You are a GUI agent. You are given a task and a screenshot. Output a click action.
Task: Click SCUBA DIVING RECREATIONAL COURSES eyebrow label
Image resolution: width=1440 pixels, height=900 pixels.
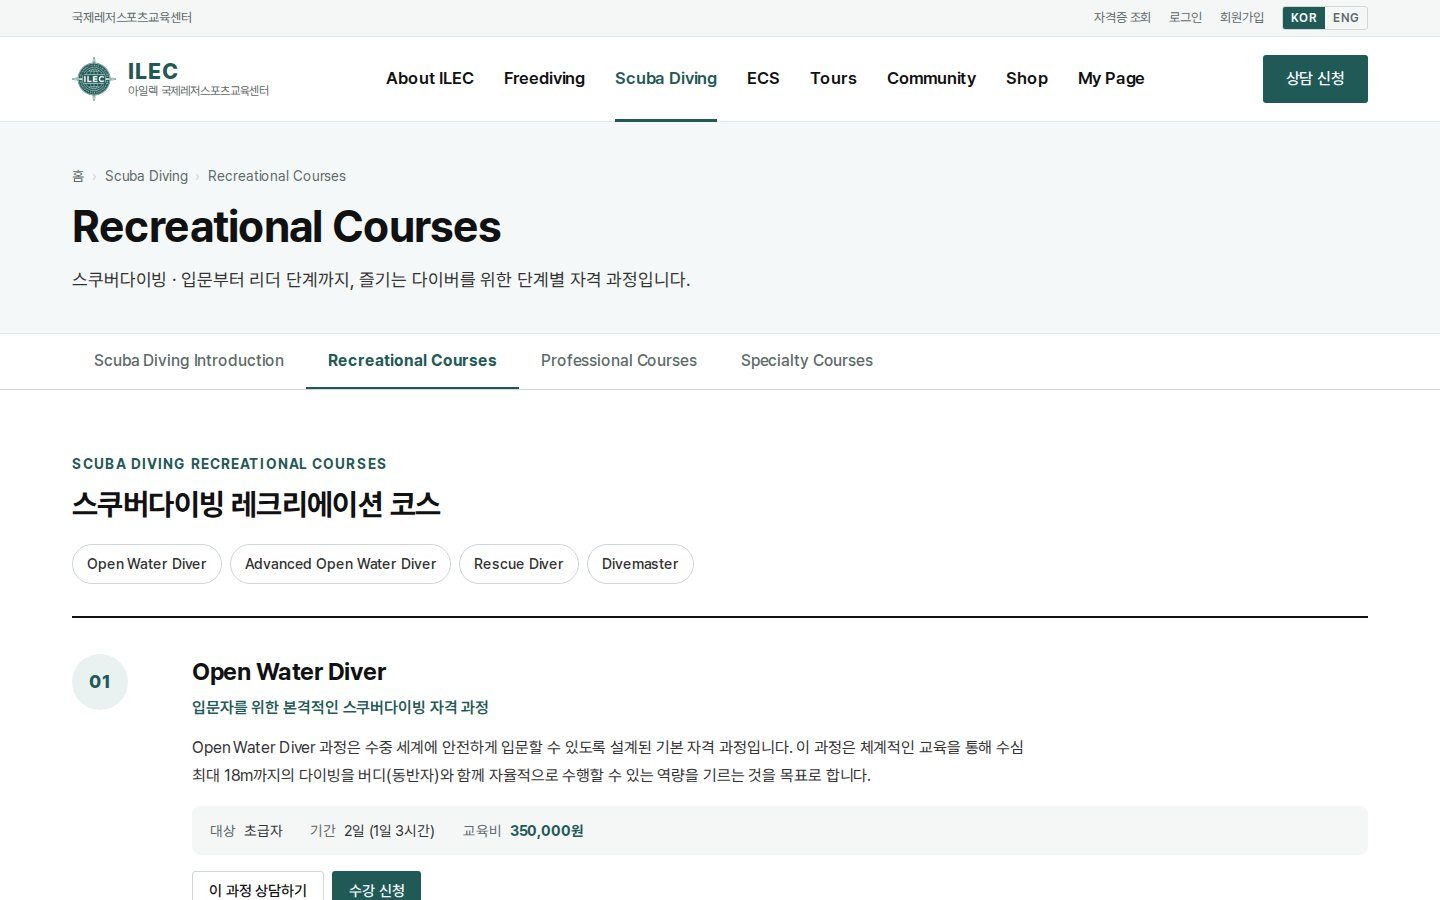click(229, 464)
